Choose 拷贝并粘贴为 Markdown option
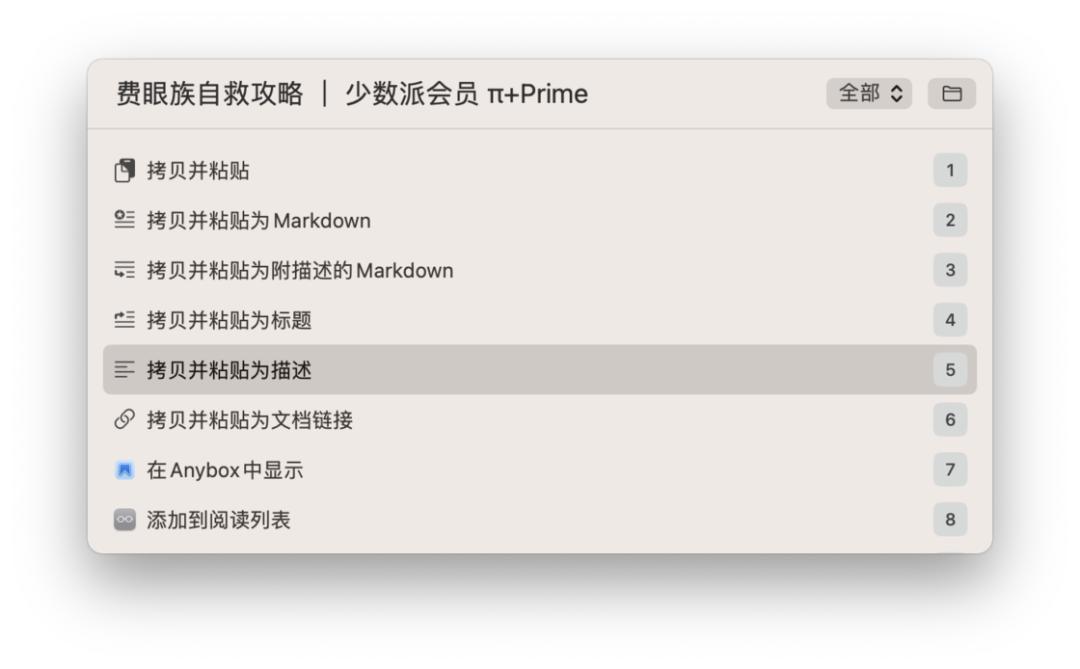Screen dimensions: 1080x669 (x=540, y=220)
